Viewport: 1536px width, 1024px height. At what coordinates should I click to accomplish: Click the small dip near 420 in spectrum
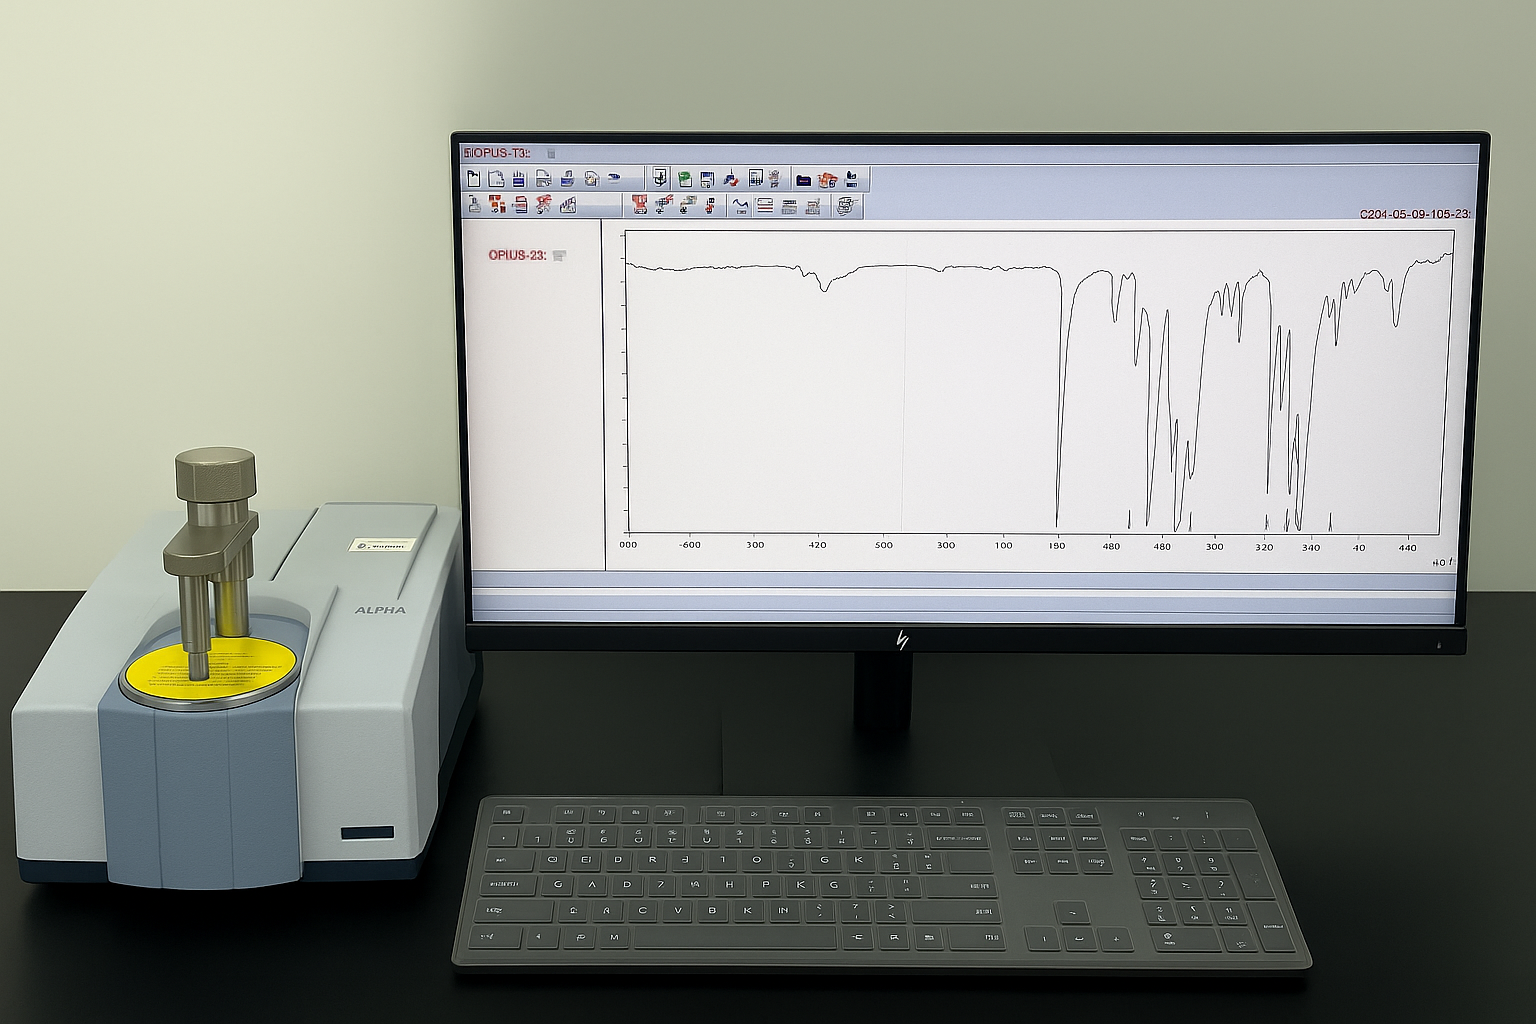point(824,287)
